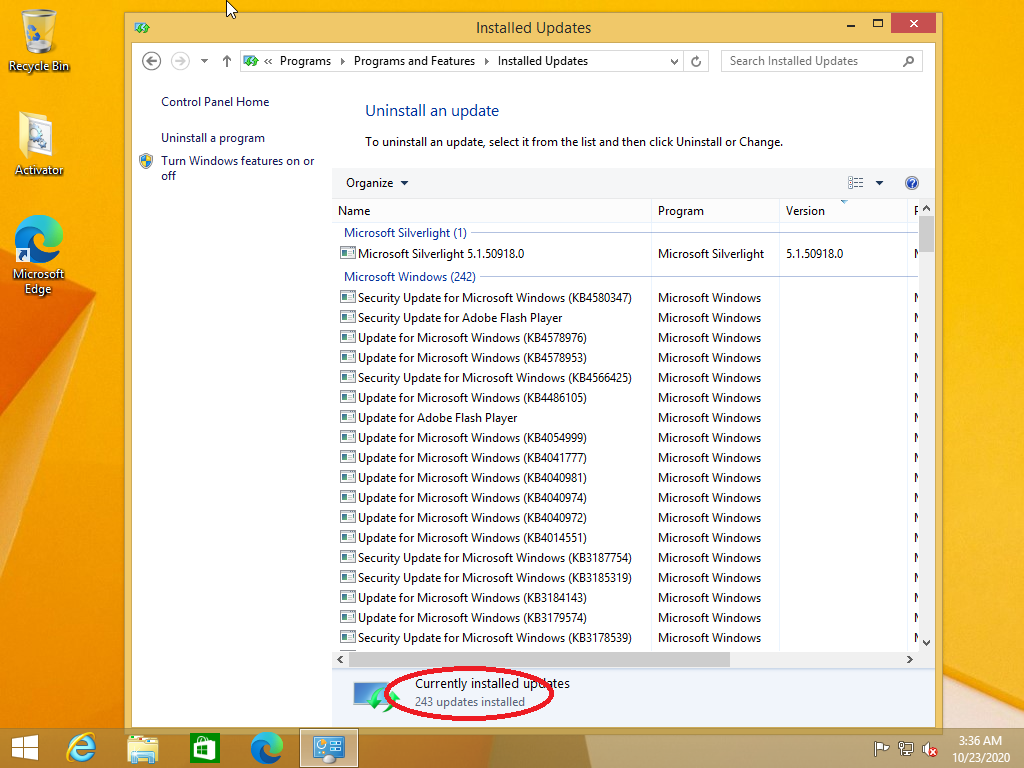Select Update KB4014551

464,538
